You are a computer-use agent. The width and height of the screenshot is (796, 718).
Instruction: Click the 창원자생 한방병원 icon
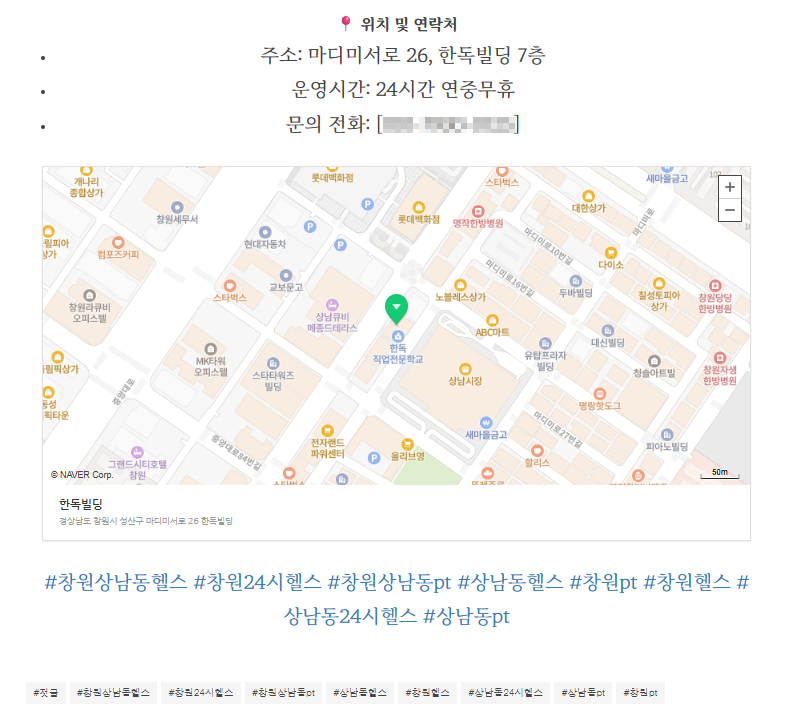coord(719,357)
